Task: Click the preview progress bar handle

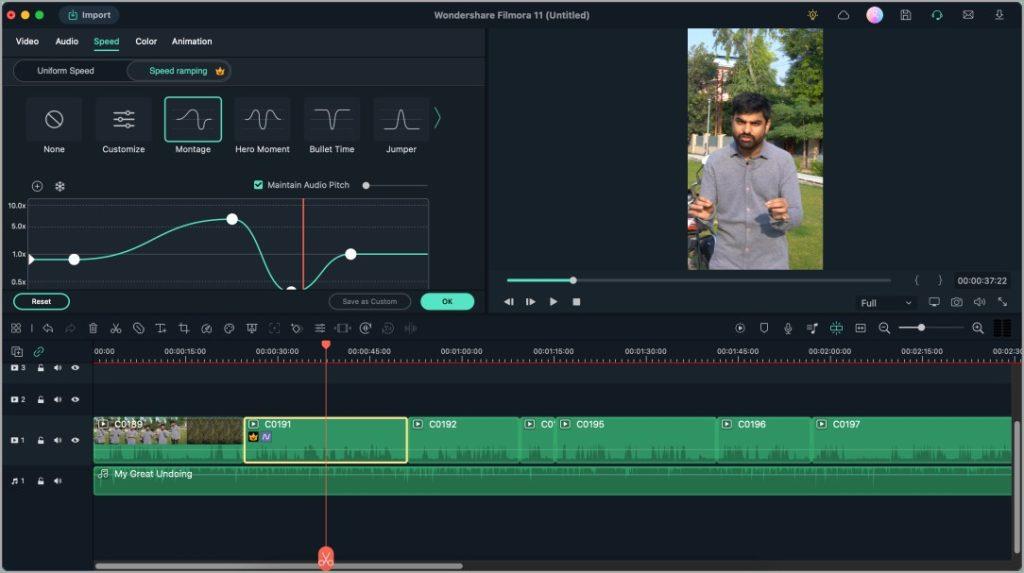Action: [573, 280]
